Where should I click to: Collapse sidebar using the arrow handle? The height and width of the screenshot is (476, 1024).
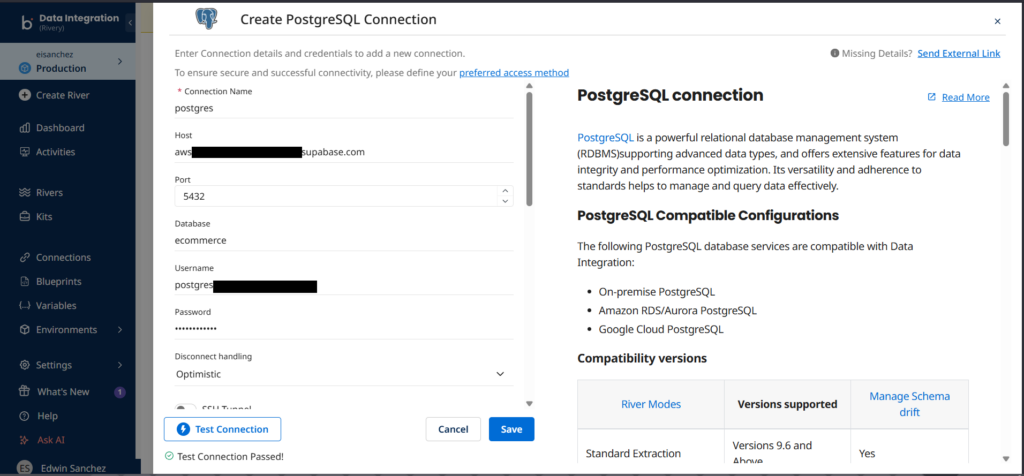[x=130, y=23]
